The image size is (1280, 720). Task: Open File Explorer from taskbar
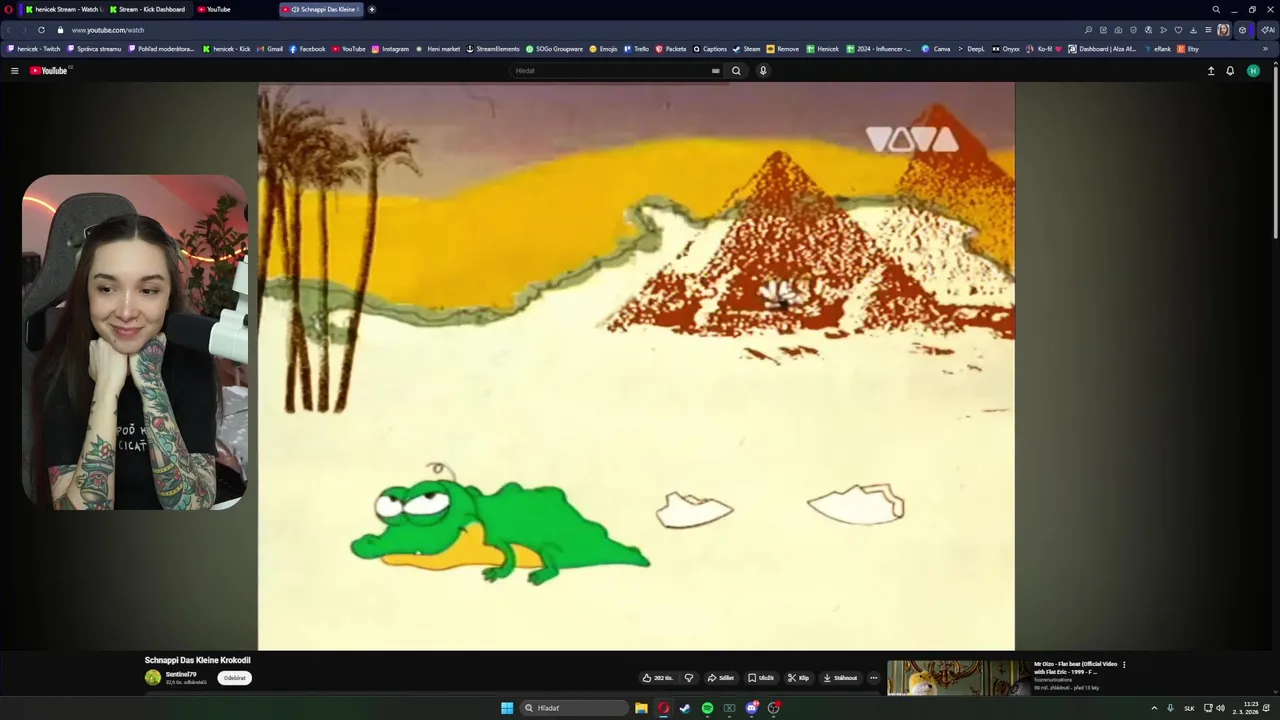coord(641,708)
